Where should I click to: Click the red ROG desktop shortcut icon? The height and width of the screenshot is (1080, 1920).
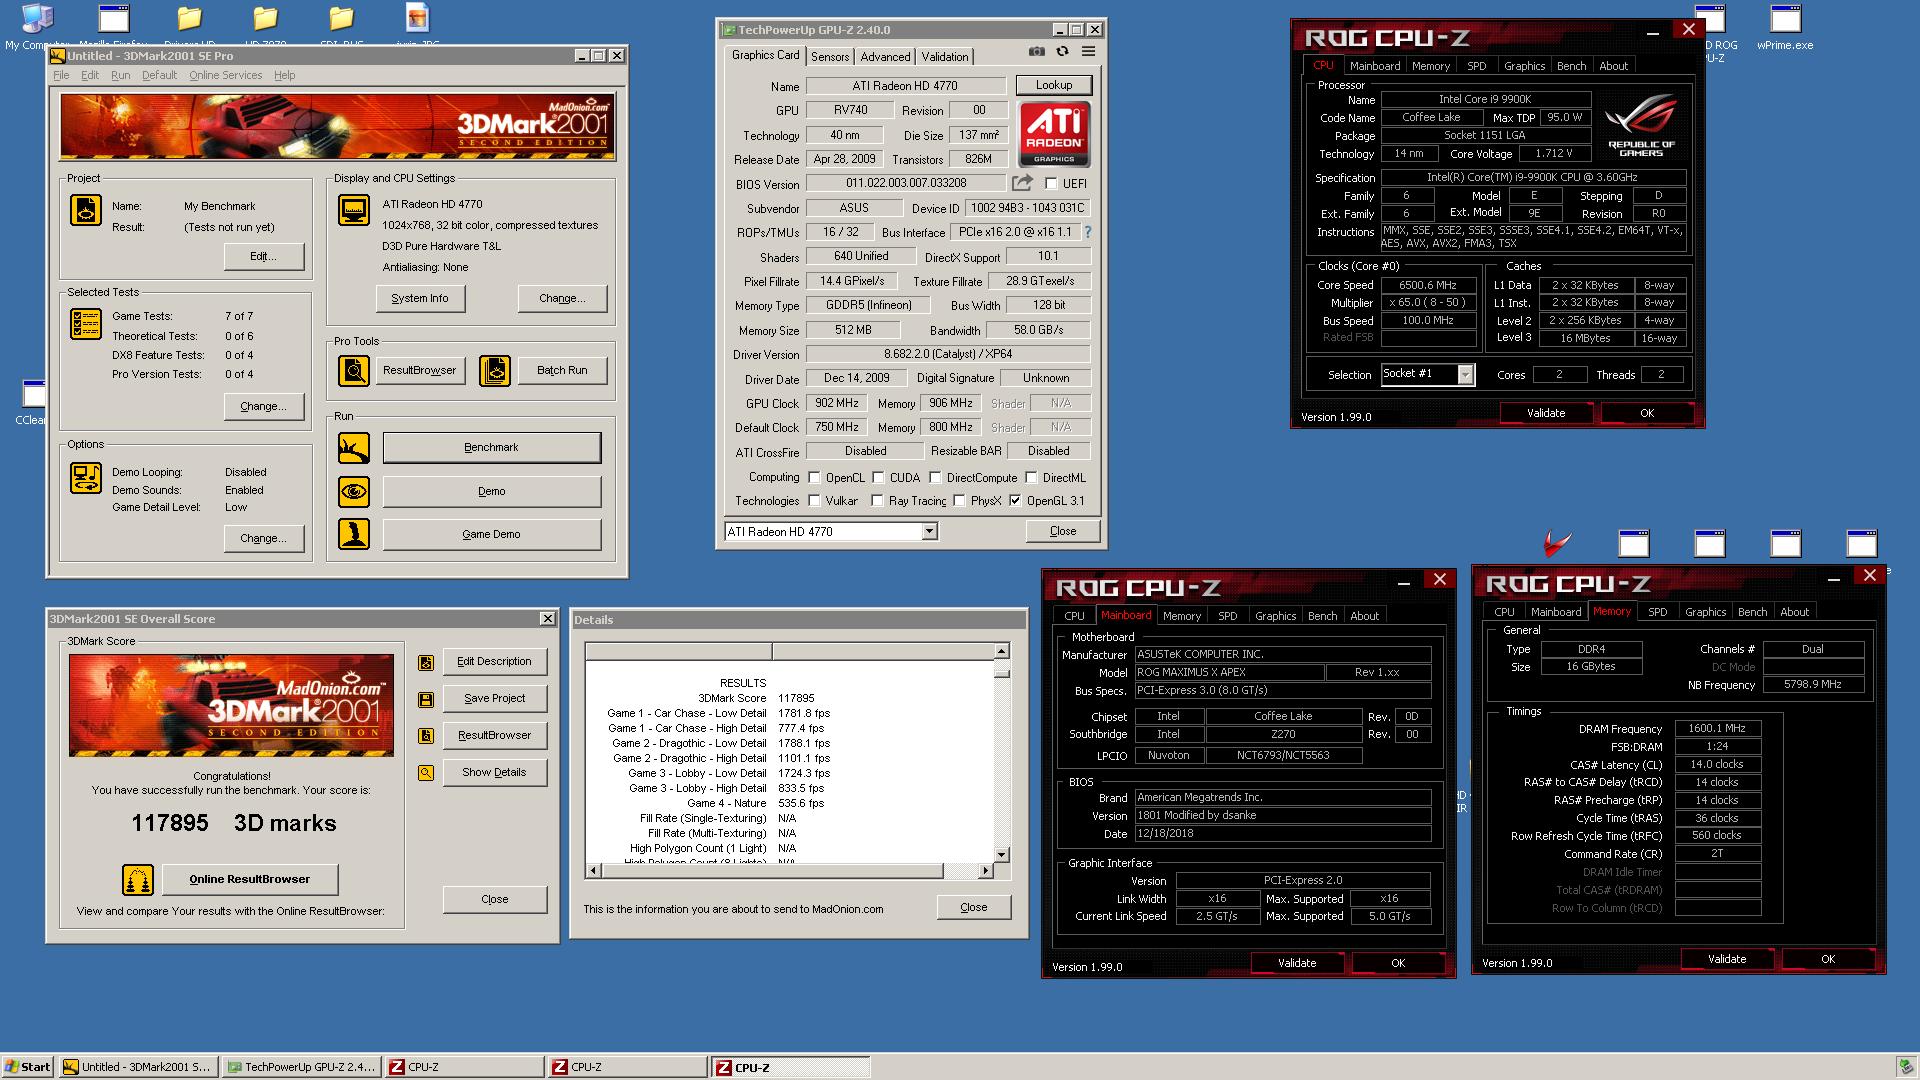click(x=1557, y=543)
